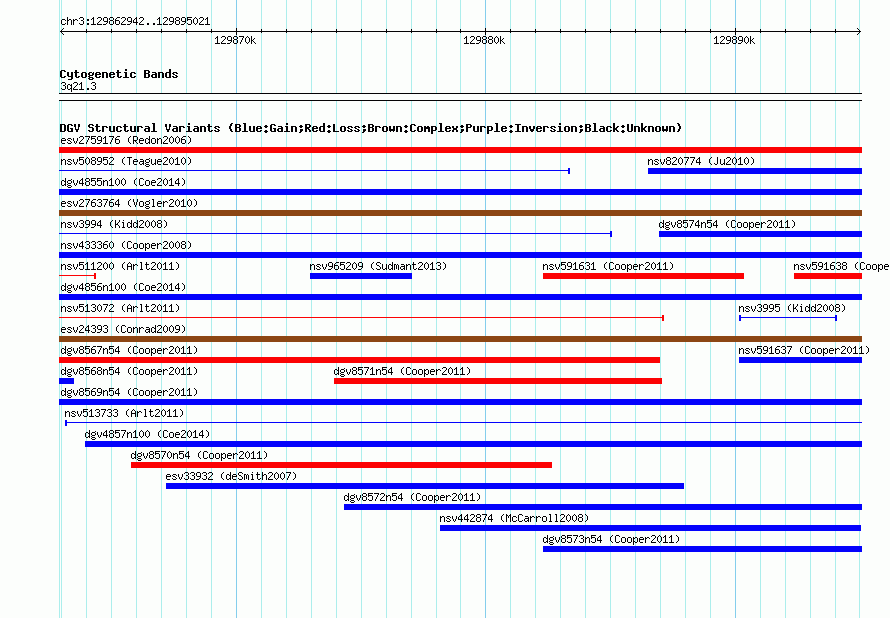Open the nsv442874 (McCarroll2008) label
This screenshot has height=618, width=890.
[x=514, y=518]
